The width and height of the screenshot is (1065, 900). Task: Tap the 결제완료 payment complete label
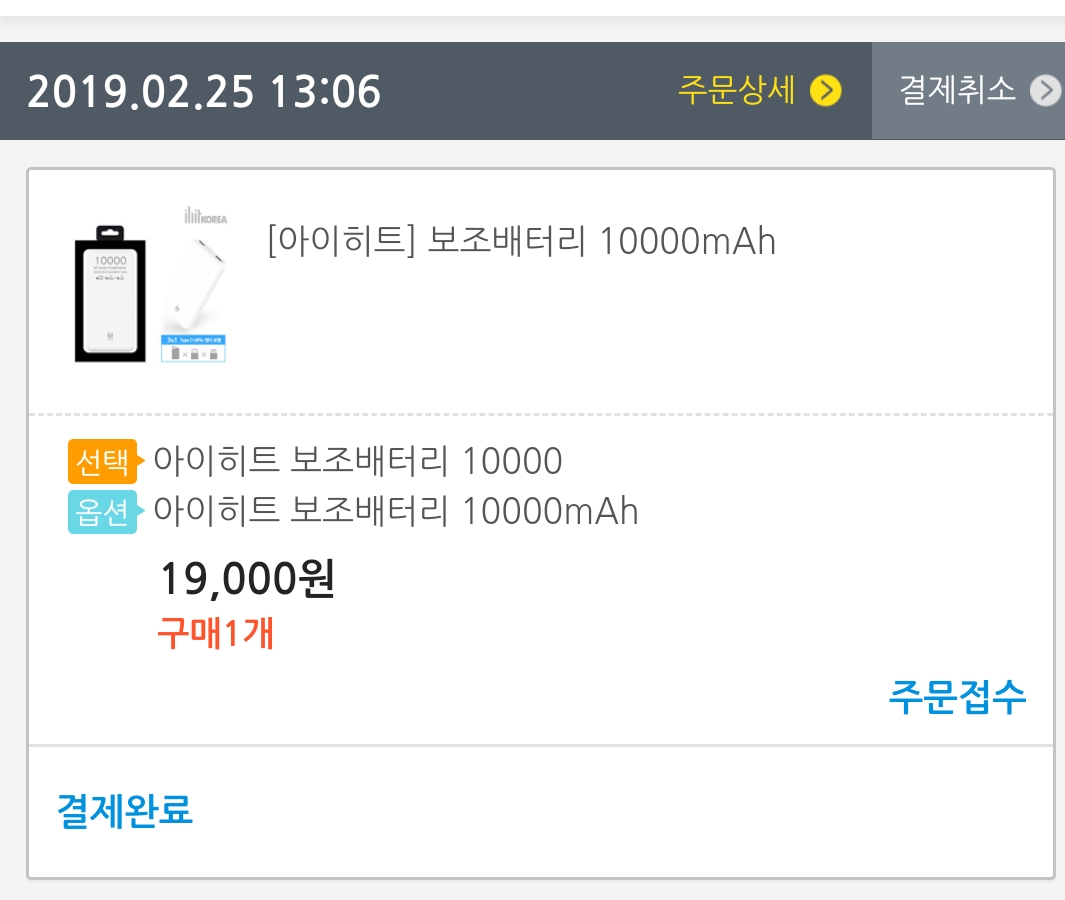point(125,810)
